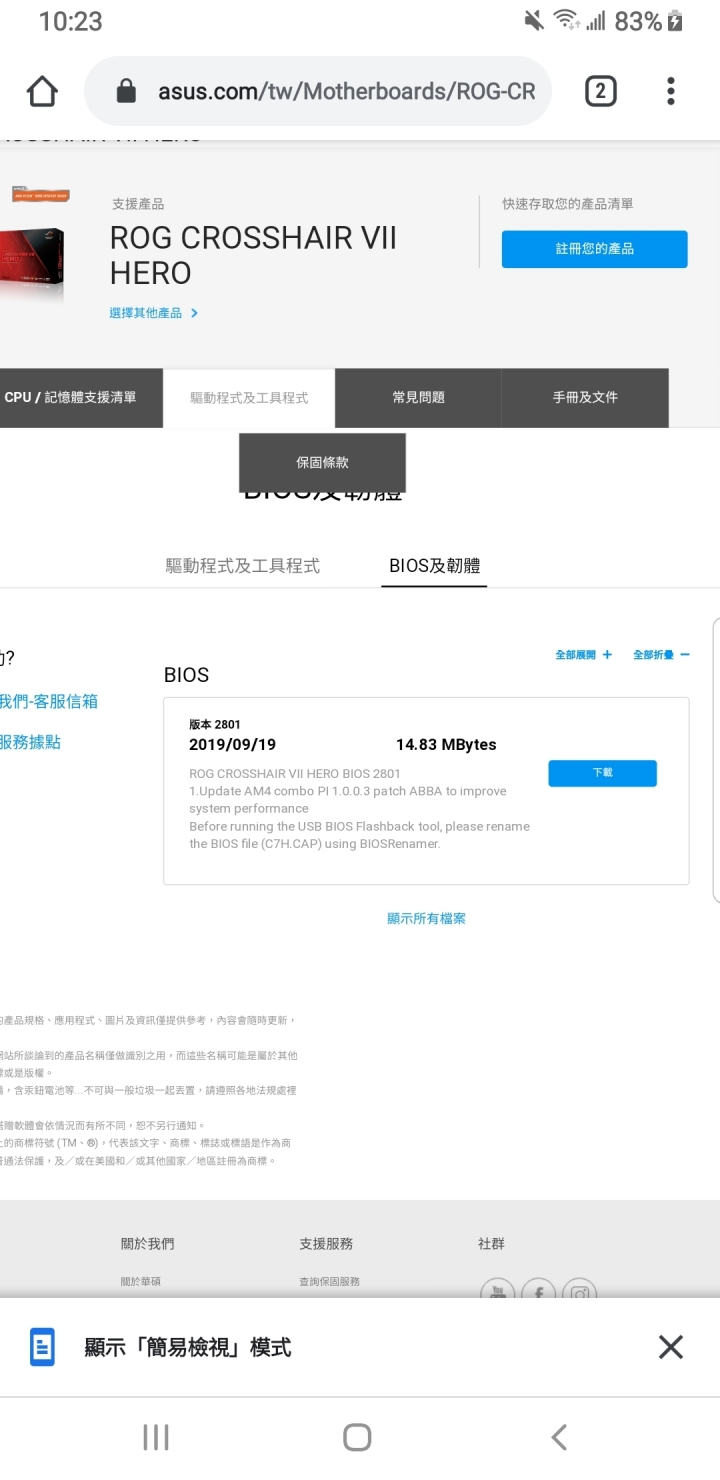Click the 14.83 MBytes file size text
The width and height of the screenshot is (720, 1480).
[x=446, y=745]
